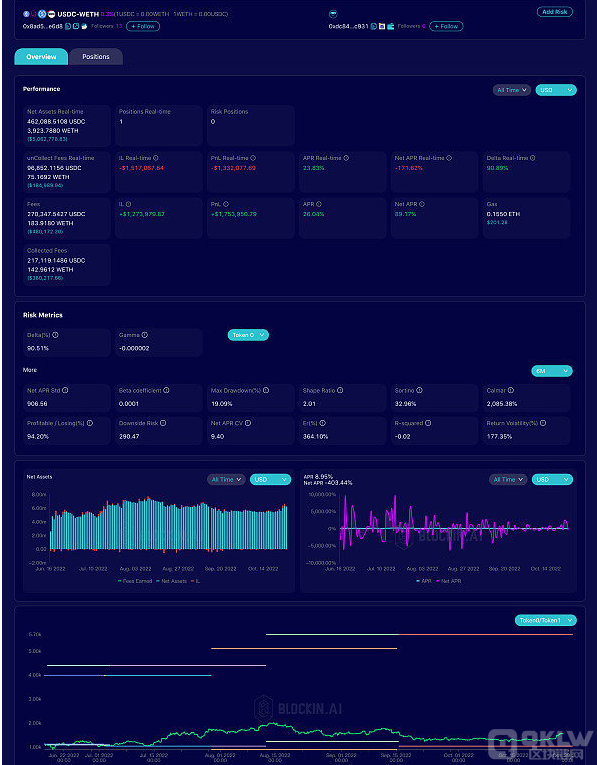Copy the 0x8ad5...e6d8 address icon
The image size is (597, 765).
68,26
